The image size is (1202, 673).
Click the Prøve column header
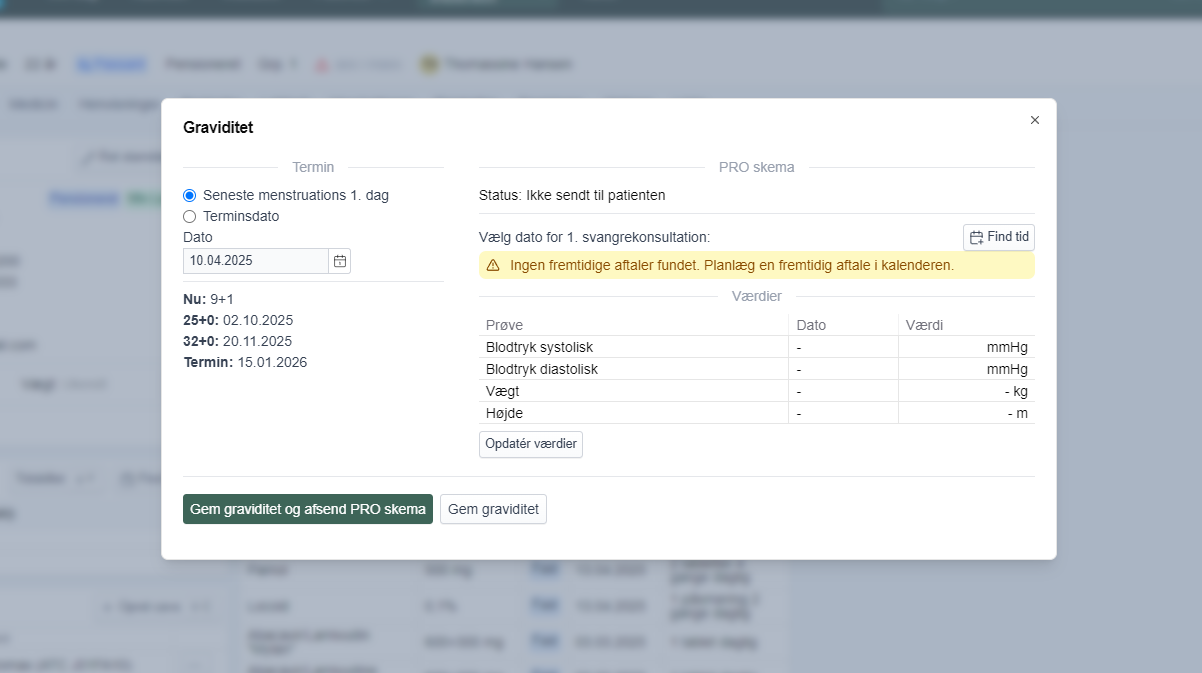pyautogui.click(x=504, y=325)
